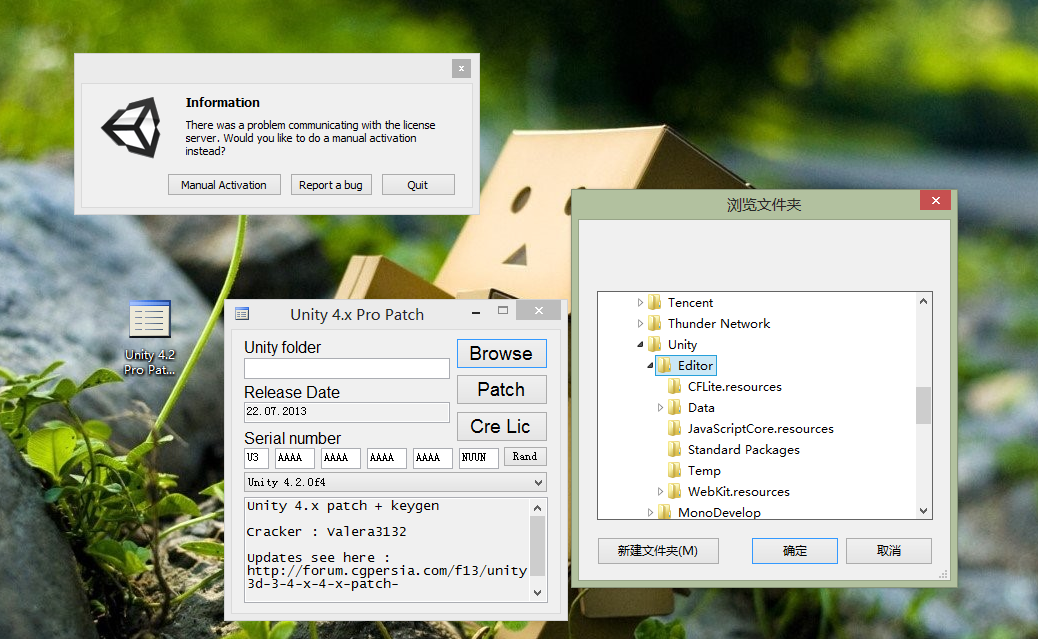This screenshot has width=1038, height=639.
Task: Click the WebKit.resources folder icon
Action: point(675,491)
